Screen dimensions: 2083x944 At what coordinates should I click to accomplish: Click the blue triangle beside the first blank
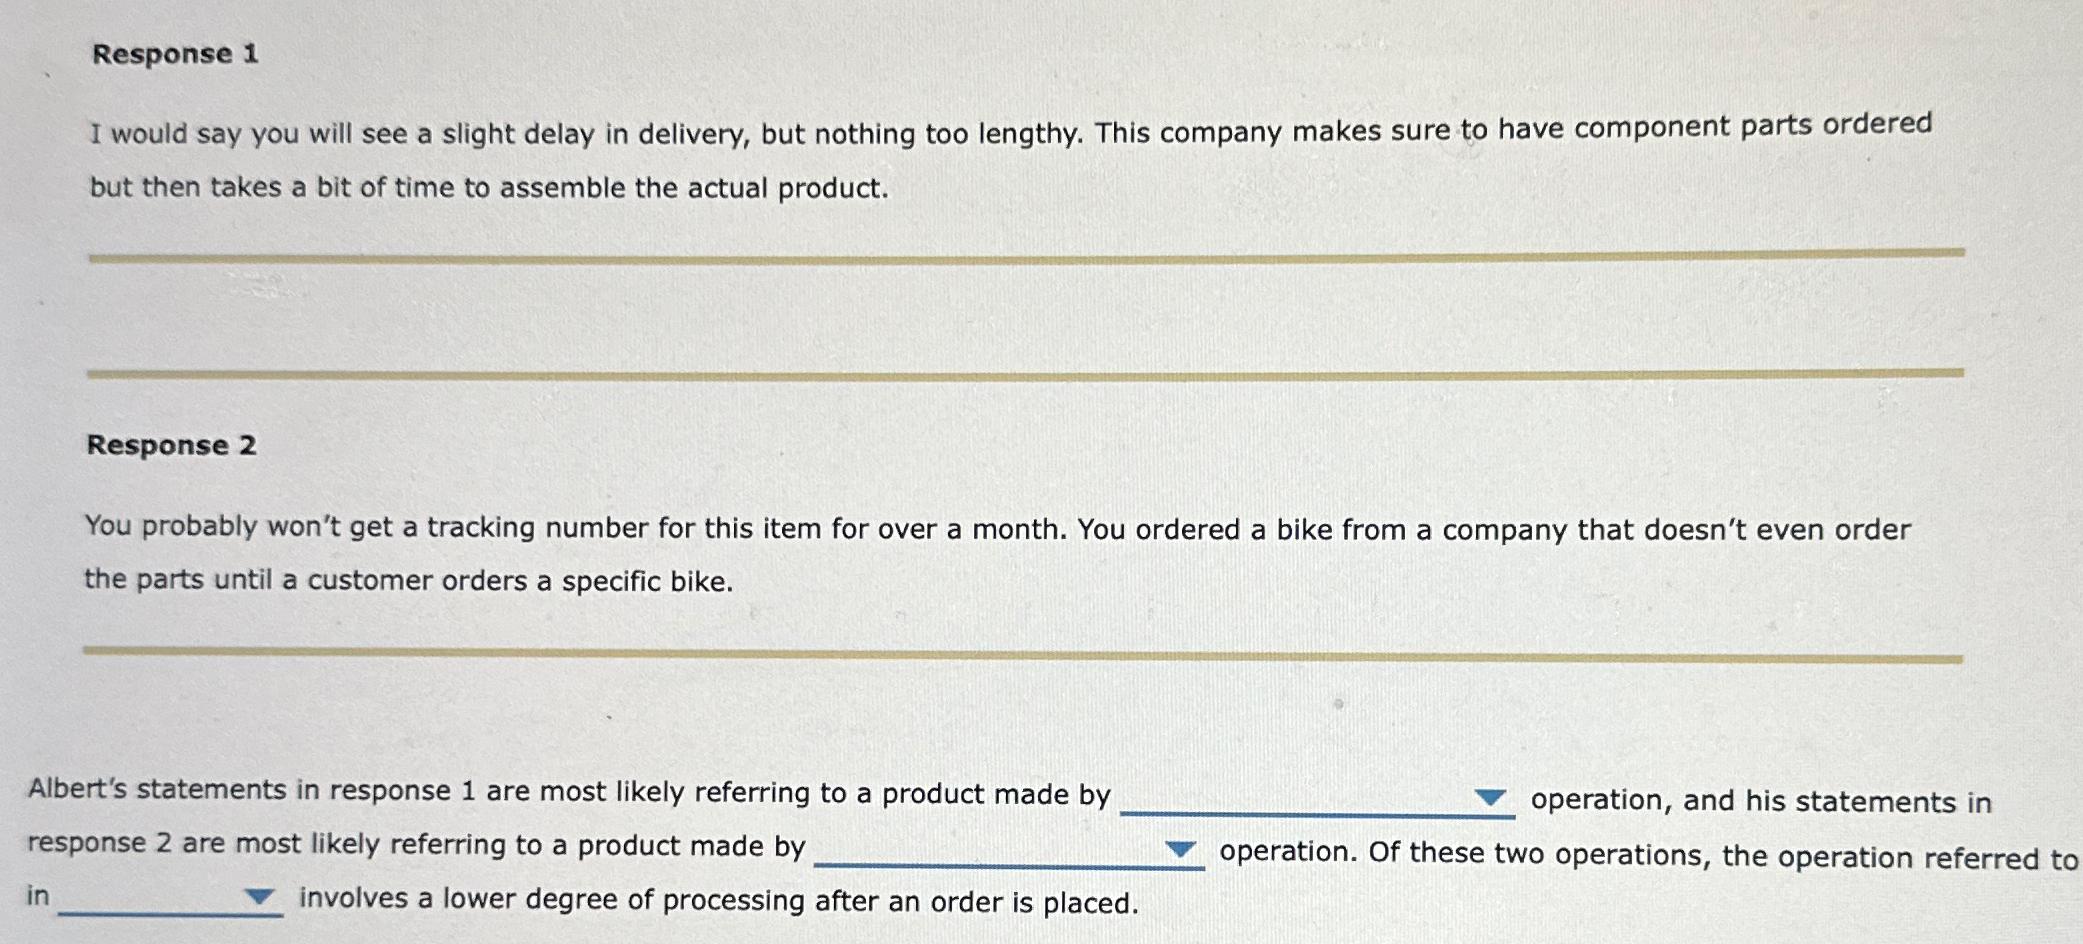(x=1491, y=798)
